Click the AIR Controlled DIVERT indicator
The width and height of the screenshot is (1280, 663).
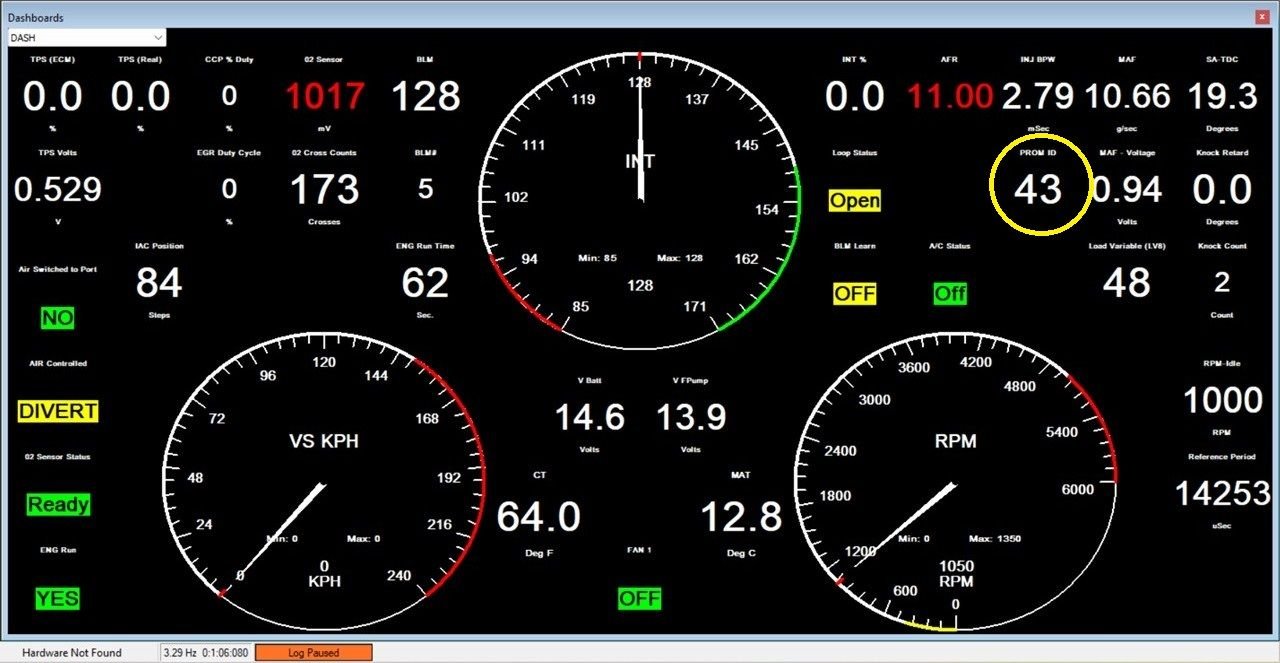point(58,411)
